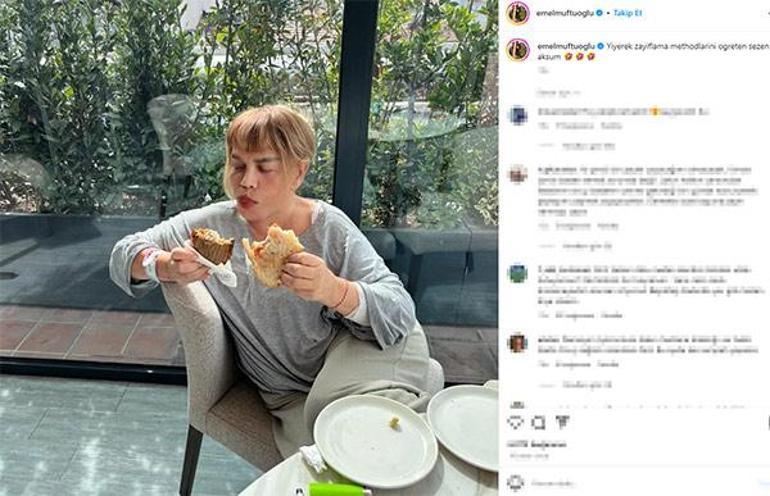Open emoji picker beside the comment box

coord(515,482)
